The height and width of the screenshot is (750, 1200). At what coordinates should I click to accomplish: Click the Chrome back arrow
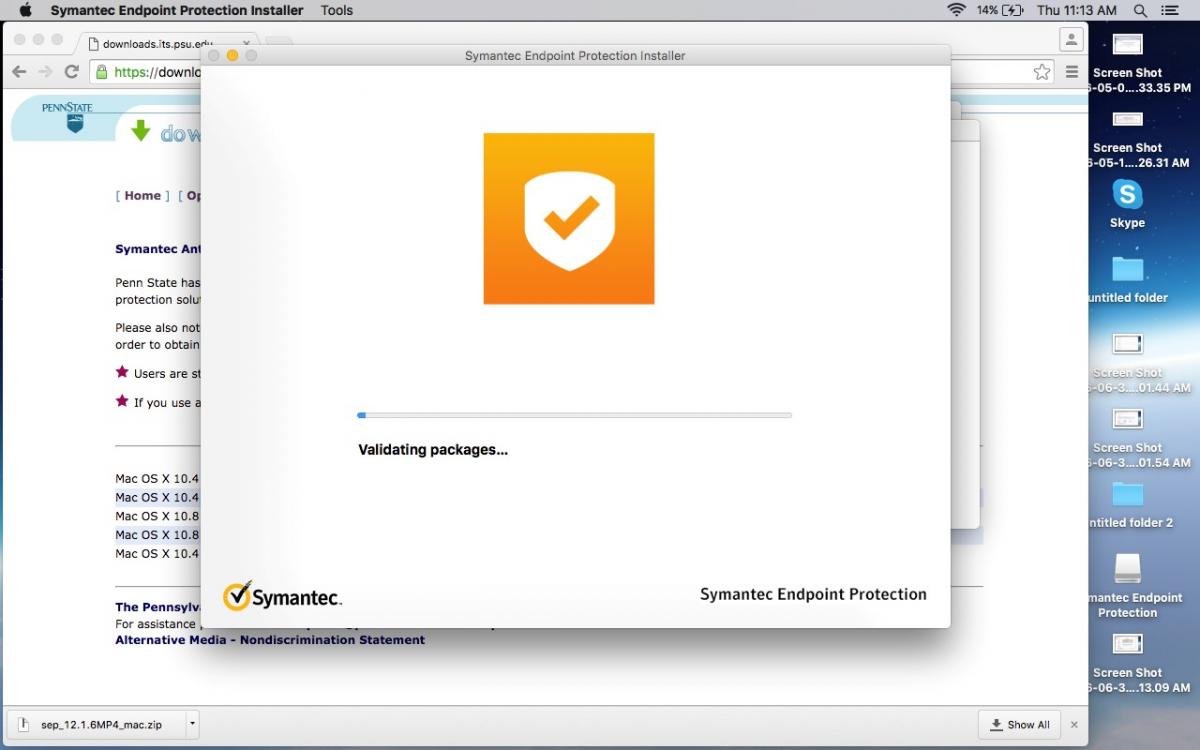(x=18, y=72)
